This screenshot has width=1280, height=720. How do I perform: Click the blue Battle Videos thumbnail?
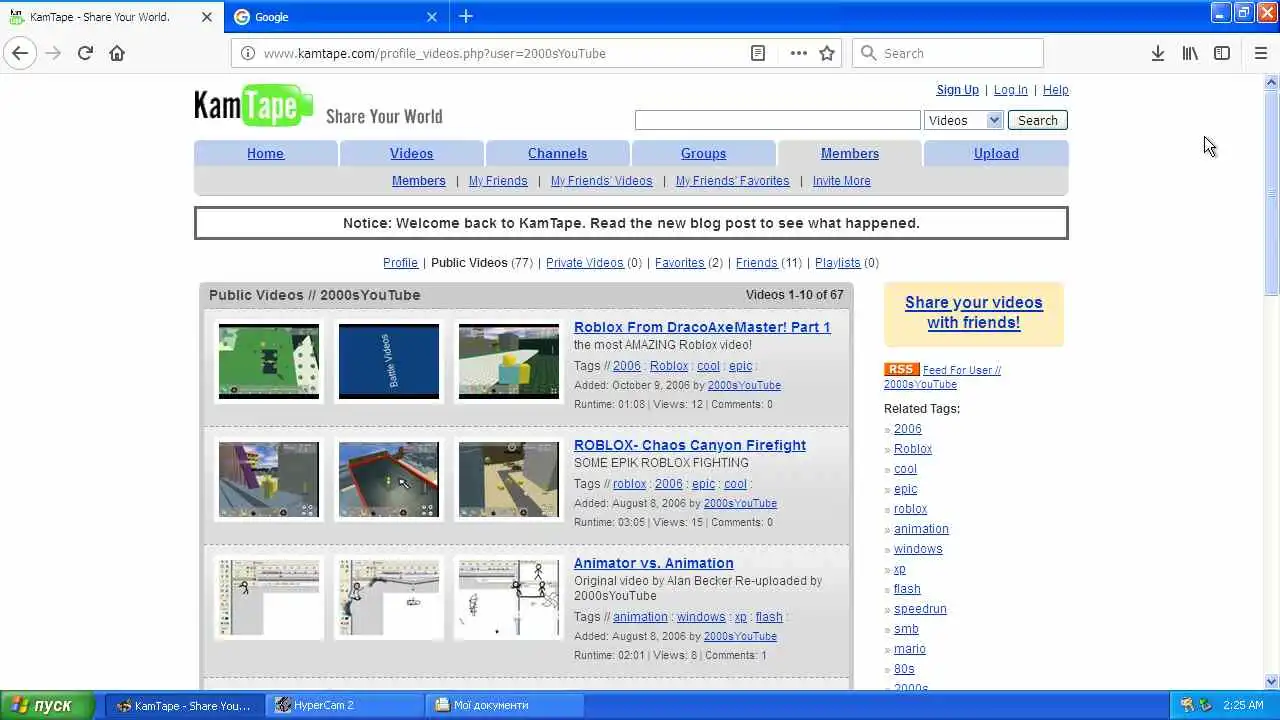[388, 361]
